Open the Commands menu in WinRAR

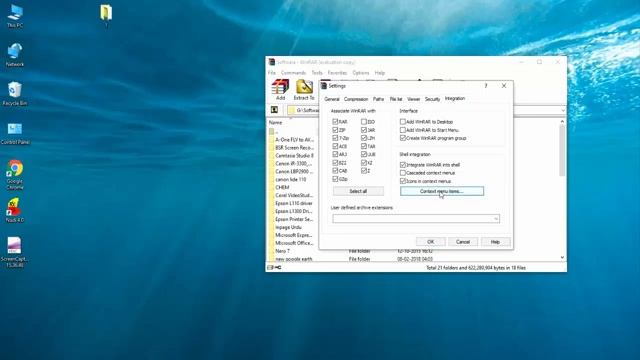click(x=293, y=73)
